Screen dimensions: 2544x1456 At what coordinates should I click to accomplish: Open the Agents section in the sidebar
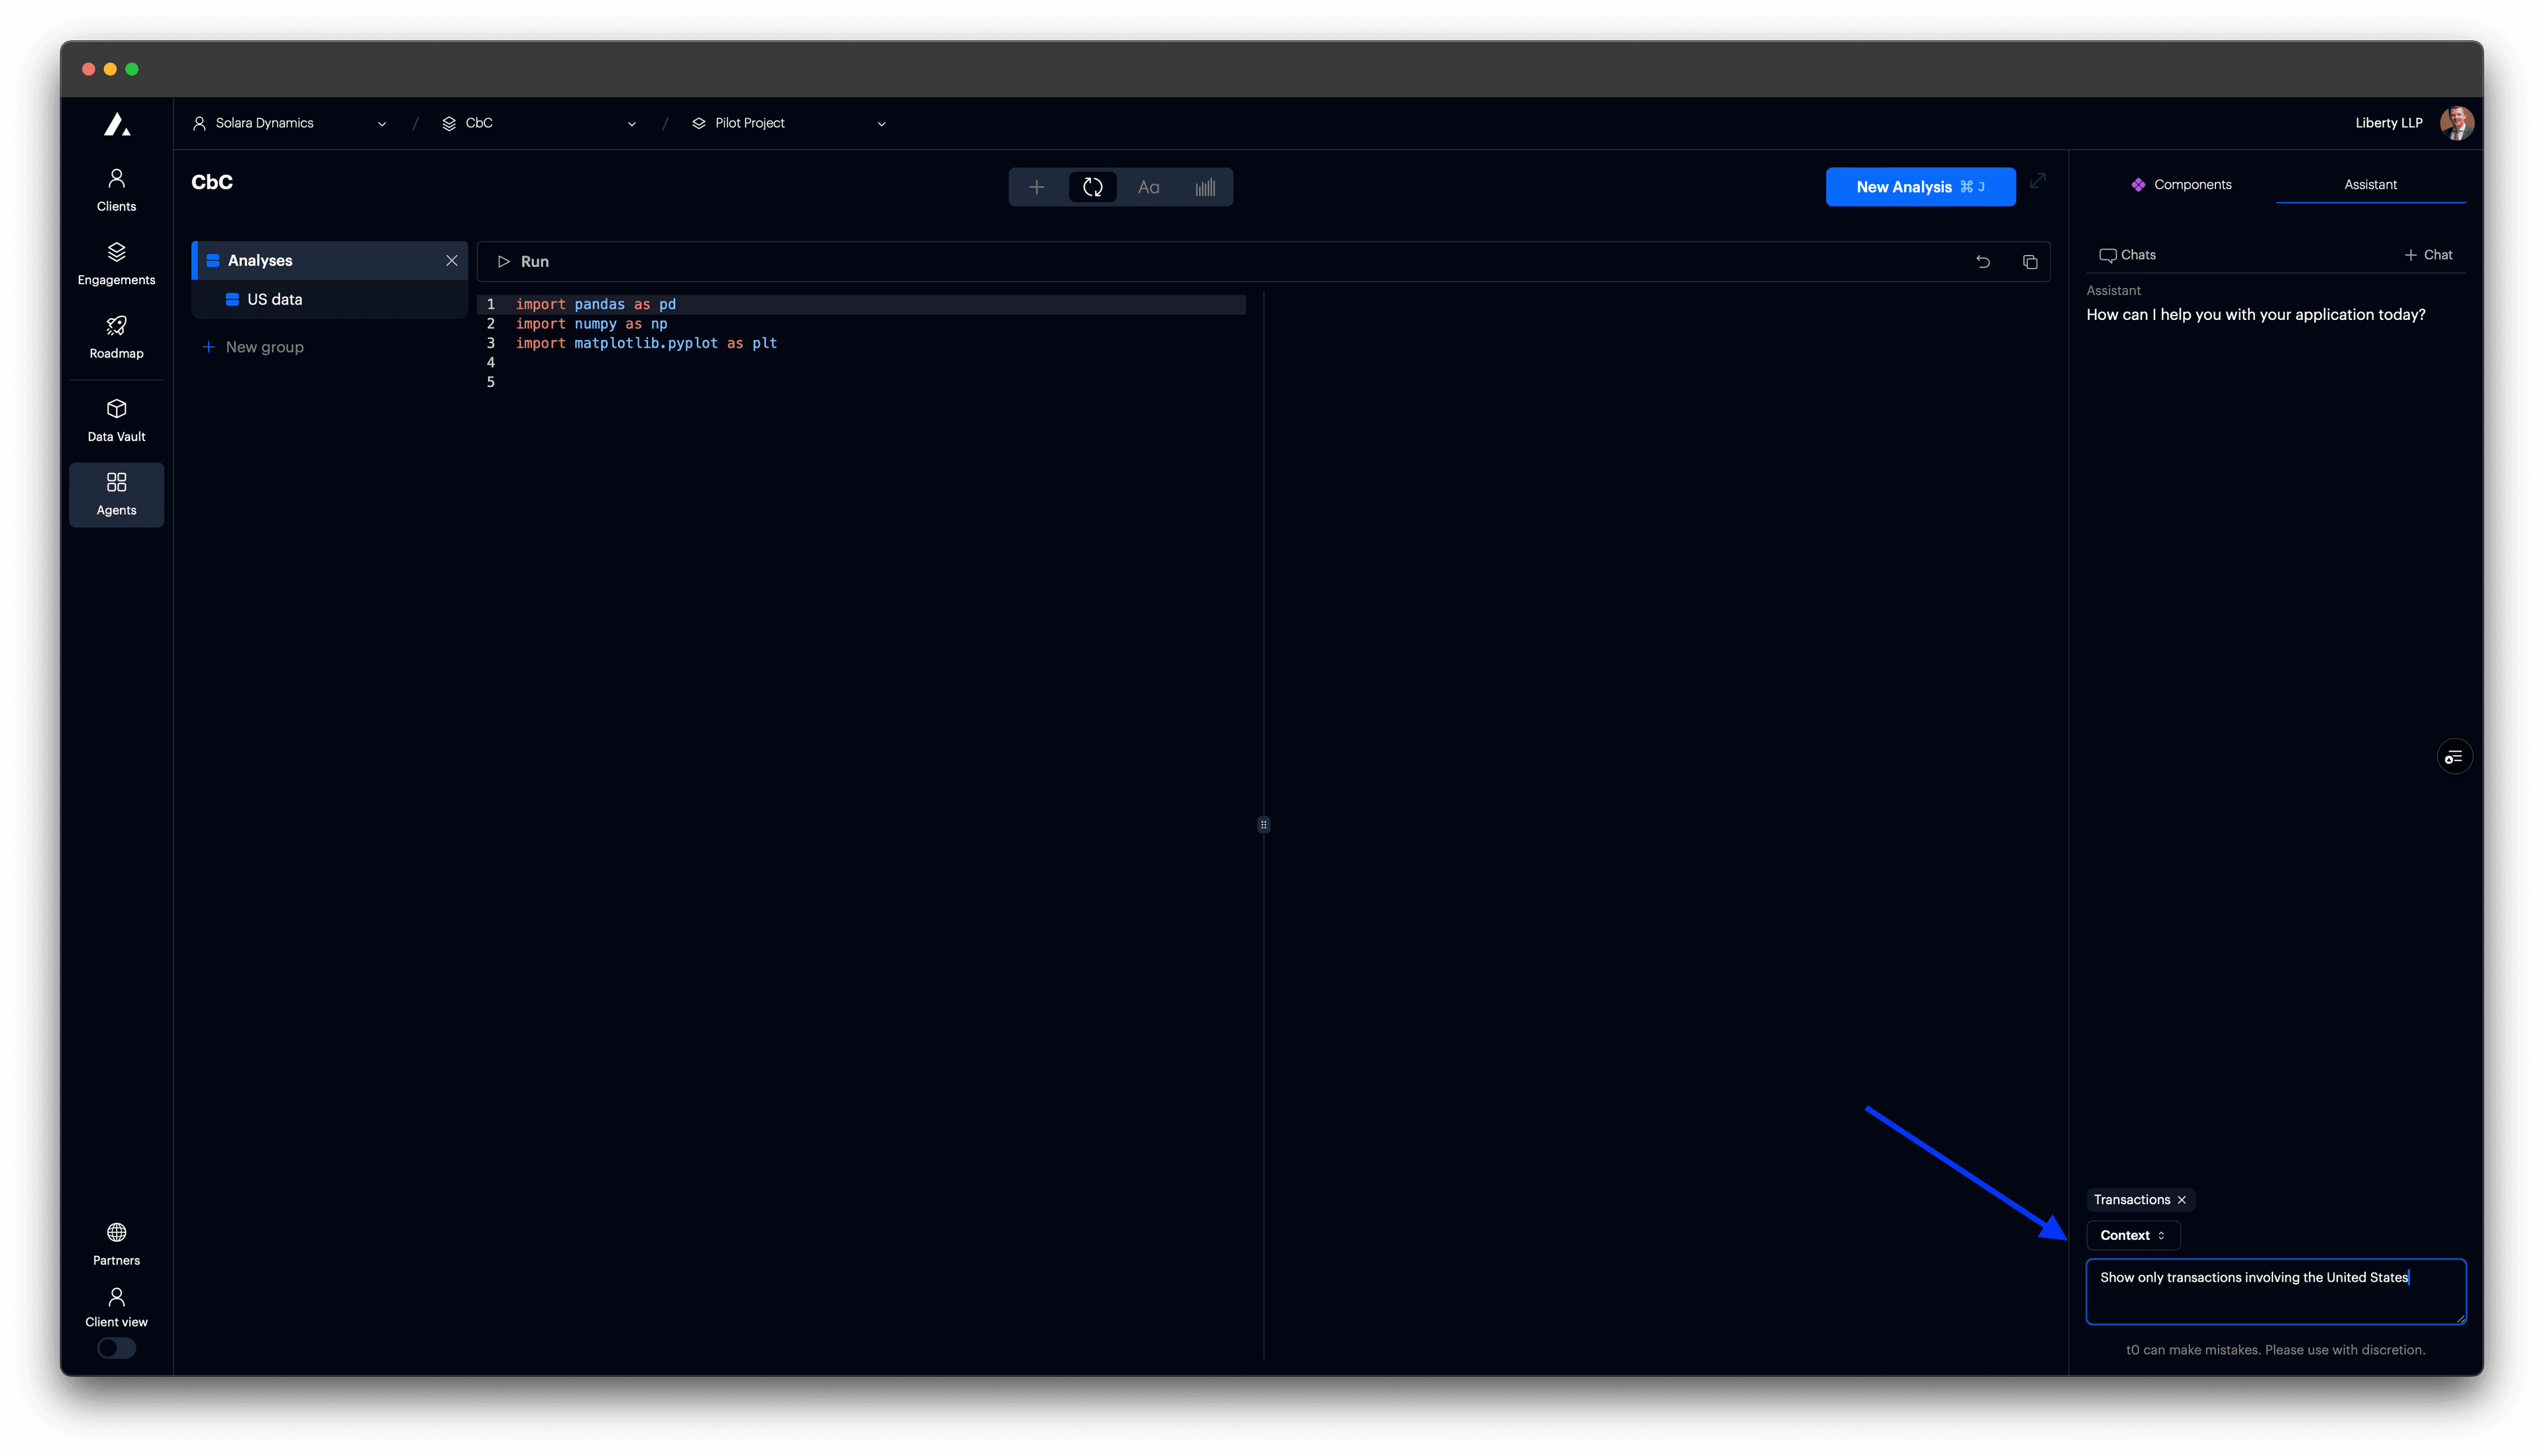116,493
